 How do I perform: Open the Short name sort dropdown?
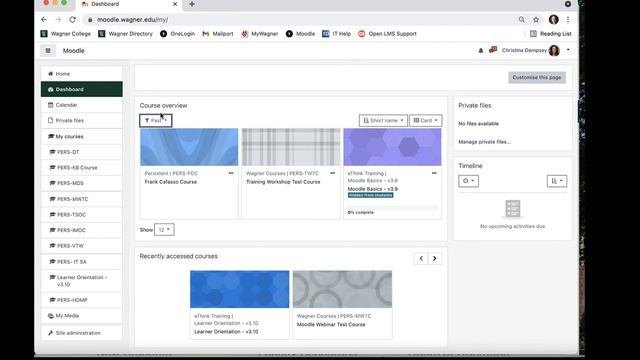[x=383, y=120]
